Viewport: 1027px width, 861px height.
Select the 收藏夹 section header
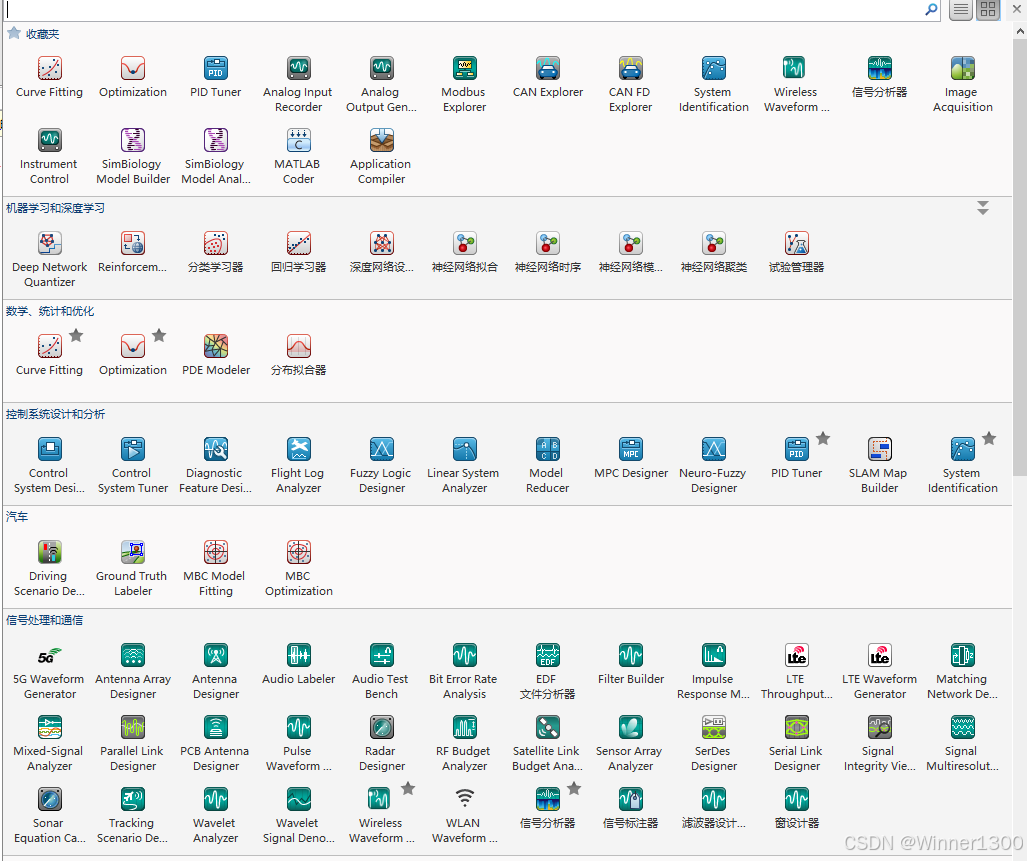click(43, 34)
